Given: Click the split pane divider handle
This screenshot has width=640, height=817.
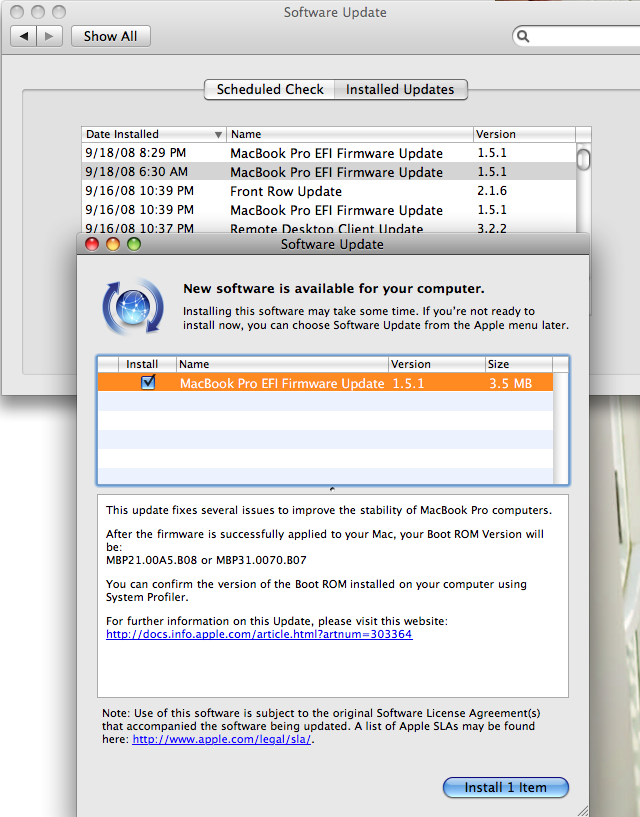Looking at the screenshot, I should (x=333, y=489).
